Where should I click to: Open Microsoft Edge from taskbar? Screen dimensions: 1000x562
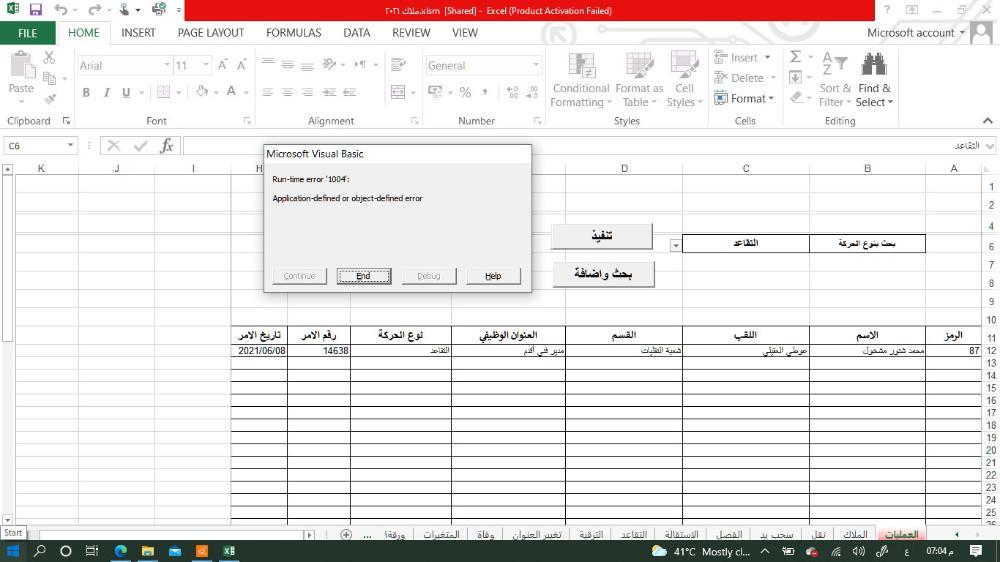121,551
